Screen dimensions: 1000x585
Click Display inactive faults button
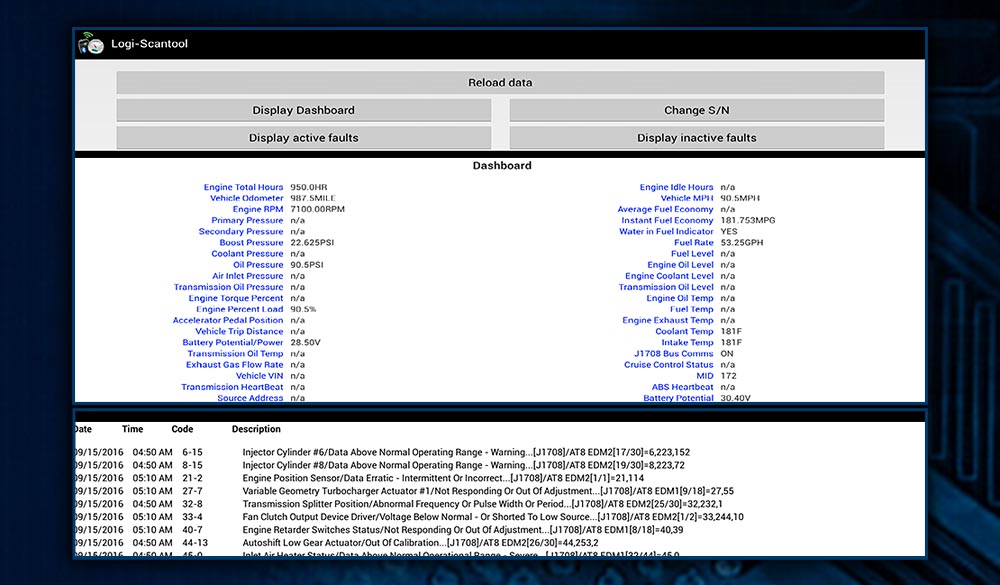click(696, 137)
